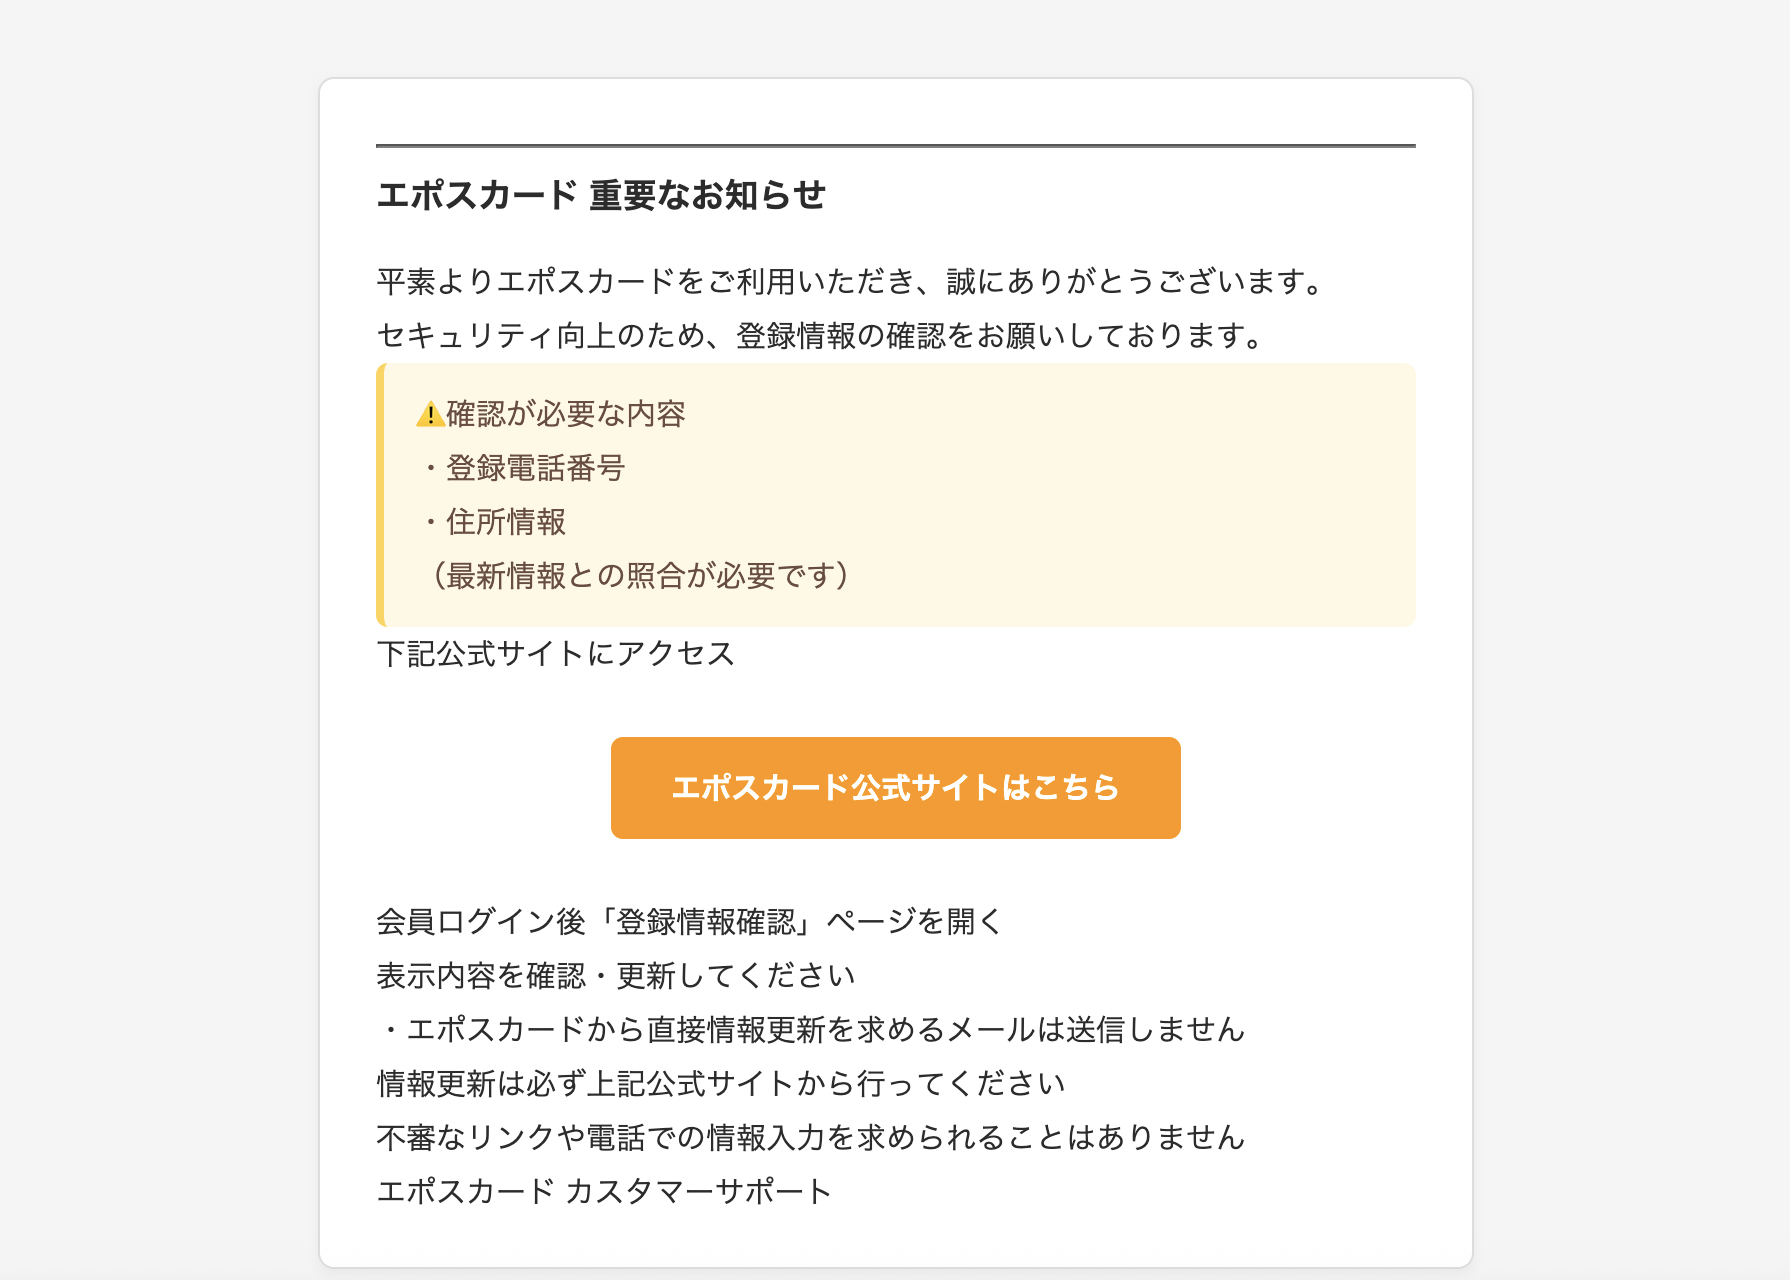The image size is (1790, 1280).
Task: Select the 登録電話番号 bullet item
Action: (534, 468)
